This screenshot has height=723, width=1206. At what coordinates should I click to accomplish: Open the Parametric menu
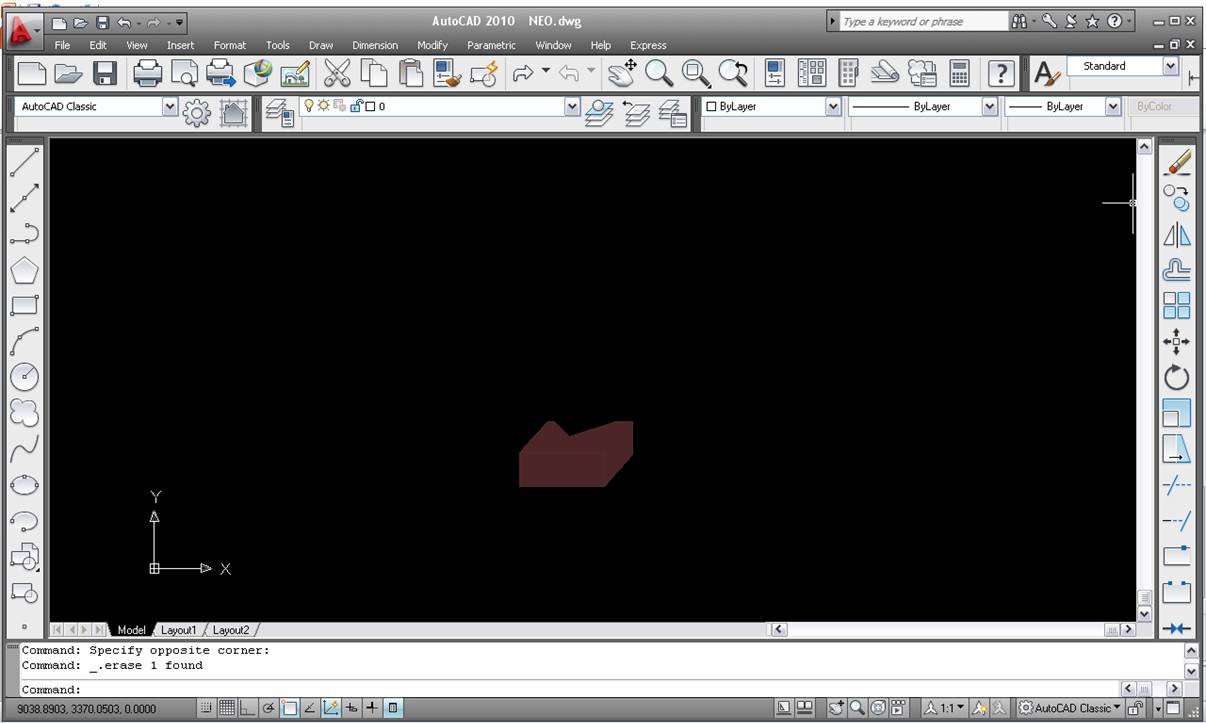492,45
